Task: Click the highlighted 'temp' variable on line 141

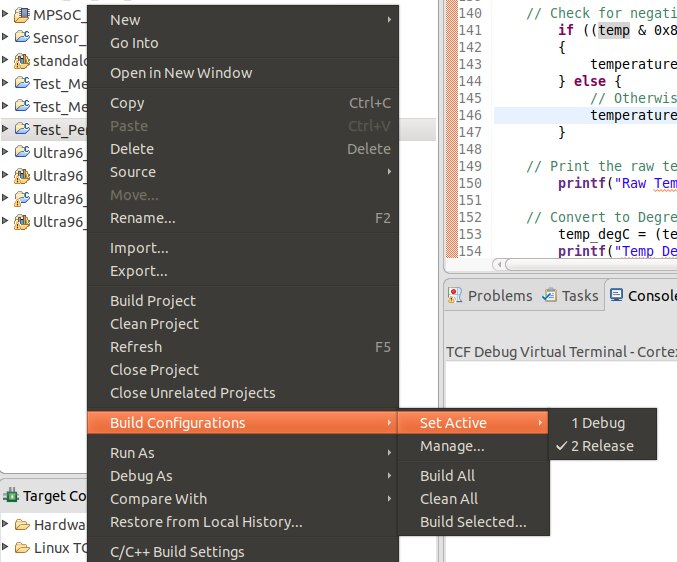Action: [614, 30]
